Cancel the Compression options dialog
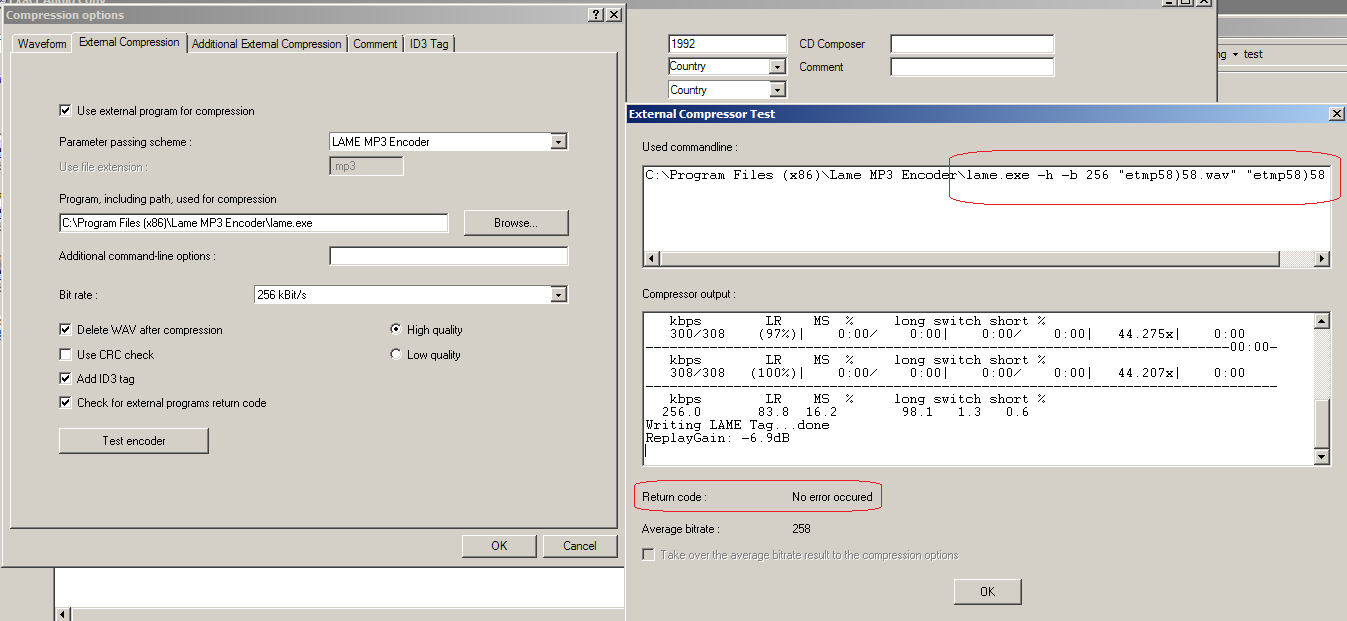 click(580, 545)
